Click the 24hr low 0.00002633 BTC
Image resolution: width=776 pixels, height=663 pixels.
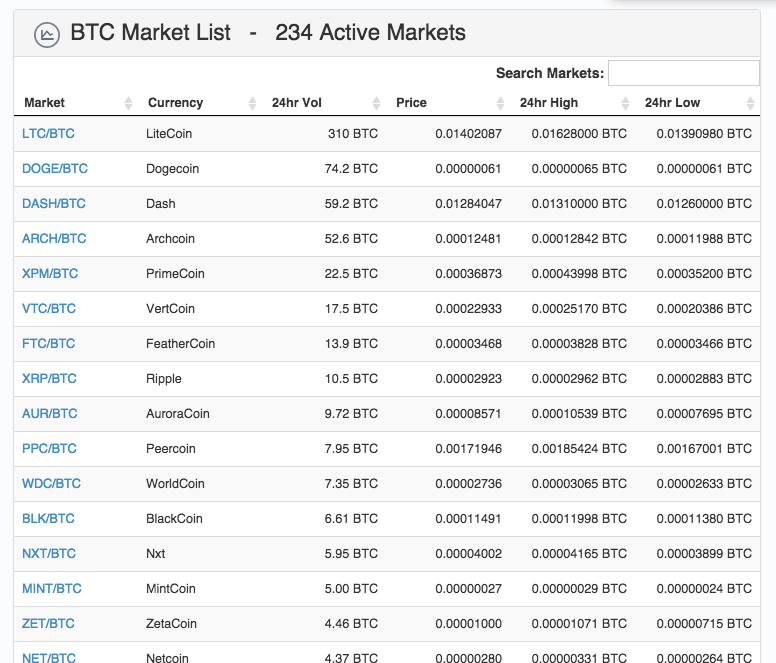(704, 483)
